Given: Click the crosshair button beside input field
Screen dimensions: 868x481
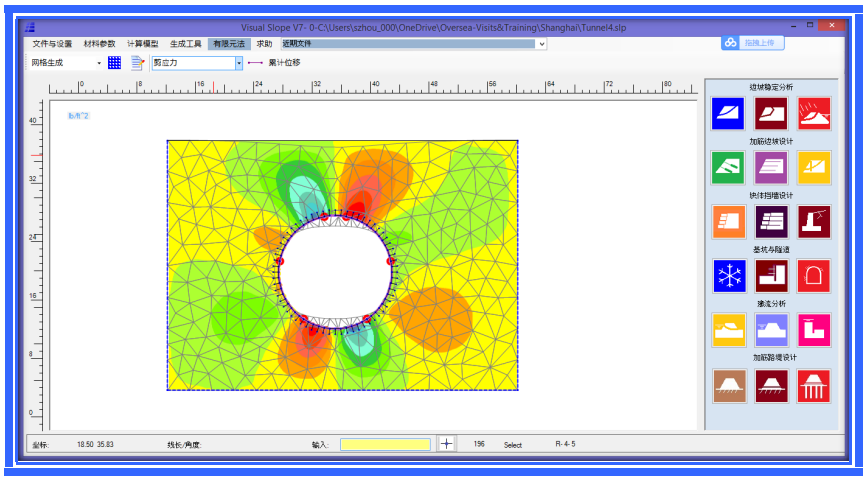Looking at the screenshot, I should 446,444.
